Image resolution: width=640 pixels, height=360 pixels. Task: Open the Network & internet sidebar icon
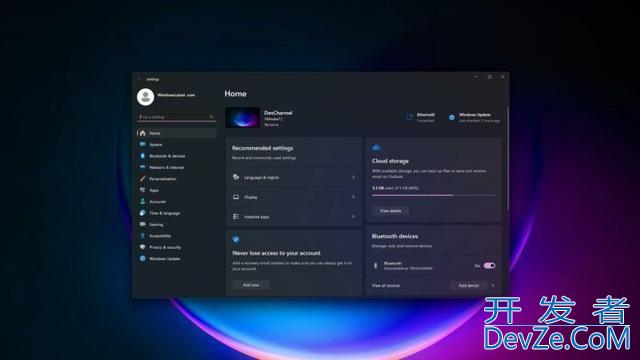pos(142,167)
